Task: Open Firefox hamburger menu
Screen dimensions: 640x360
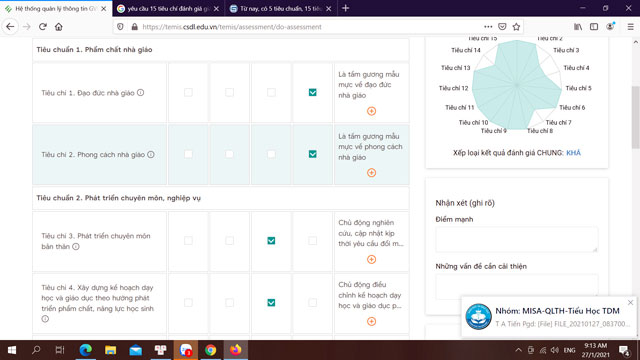Action: point(630,27)
